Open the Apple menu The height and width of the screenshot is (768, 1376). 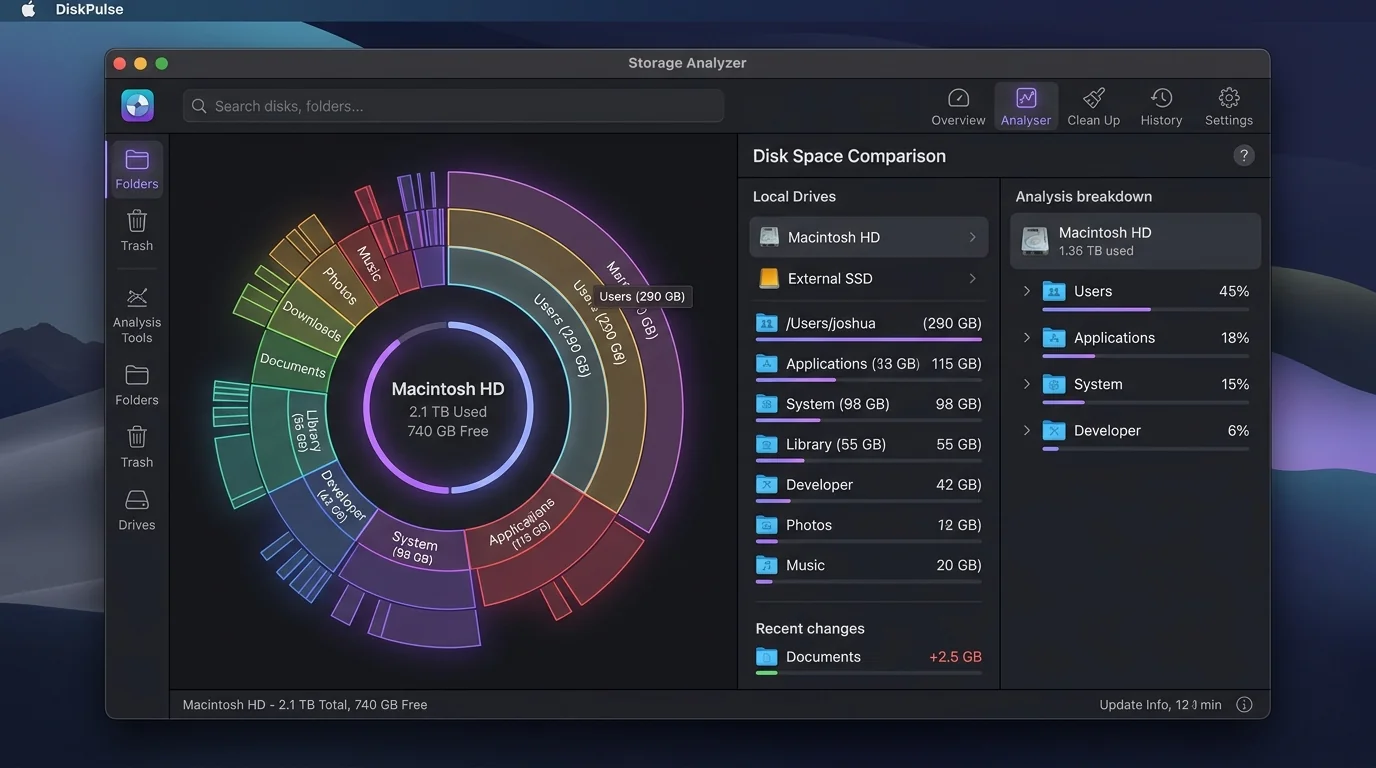(28, 10)
